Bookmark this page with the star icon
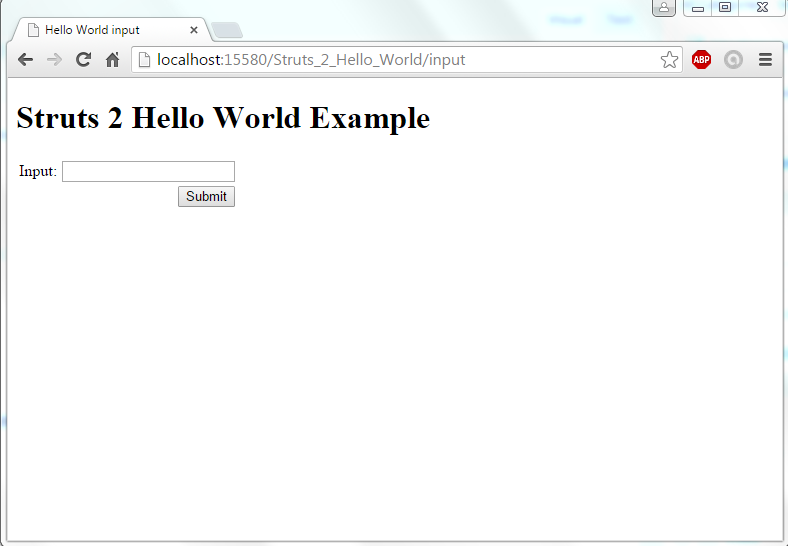This screenshot has height=546, width=788. click(669, 60)
